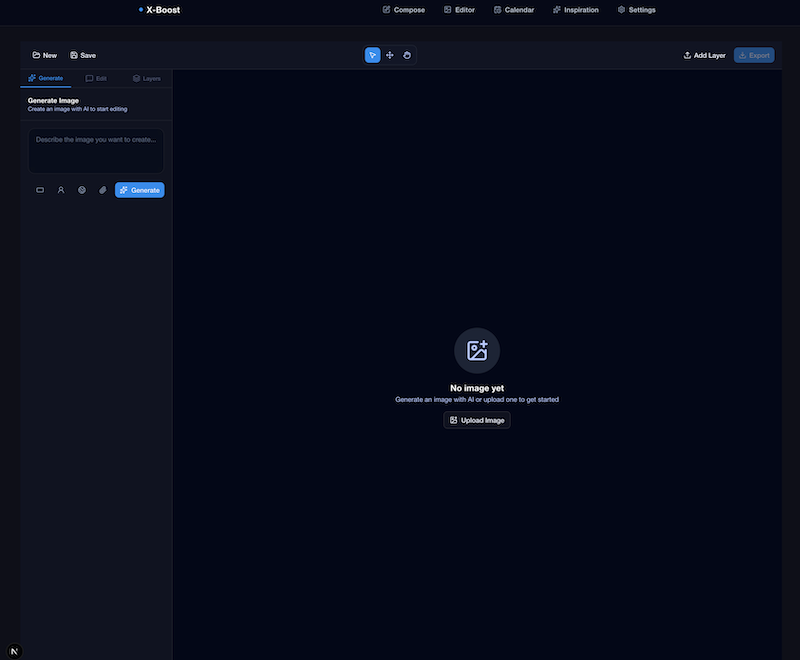Image resolution: width=800 pixels, height=660 pixels.
Task: Click the circular style icon below prompt
Action: point(82,190)
